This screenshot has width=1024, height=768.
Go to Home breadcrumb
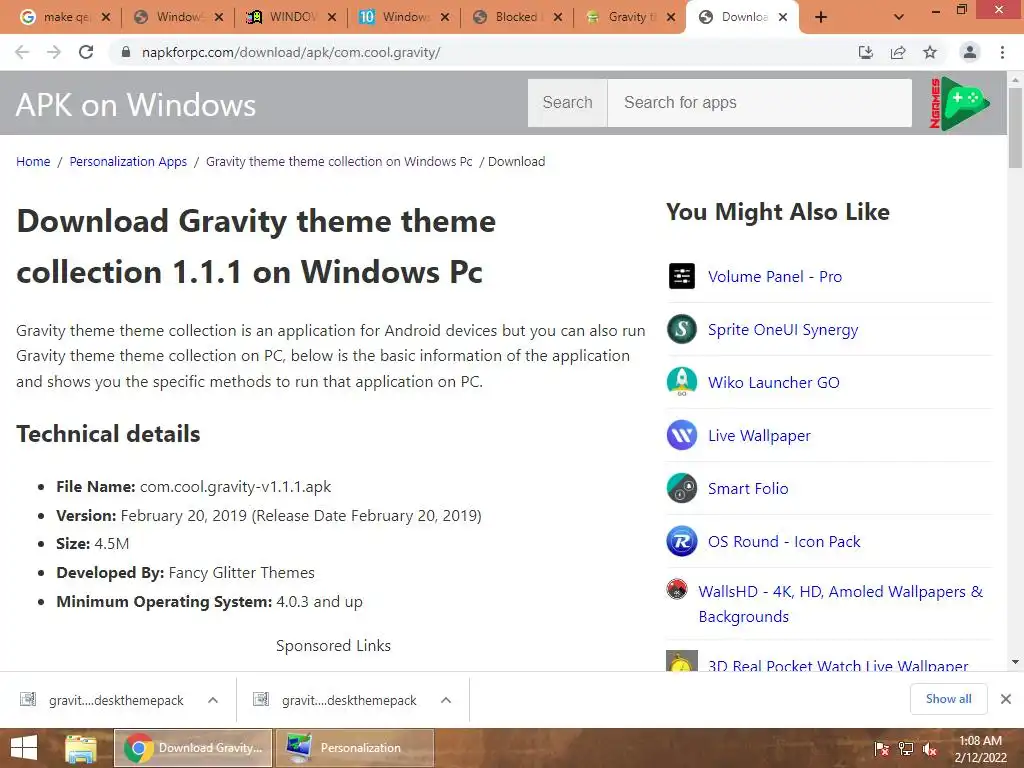click(x=33, y=161)
